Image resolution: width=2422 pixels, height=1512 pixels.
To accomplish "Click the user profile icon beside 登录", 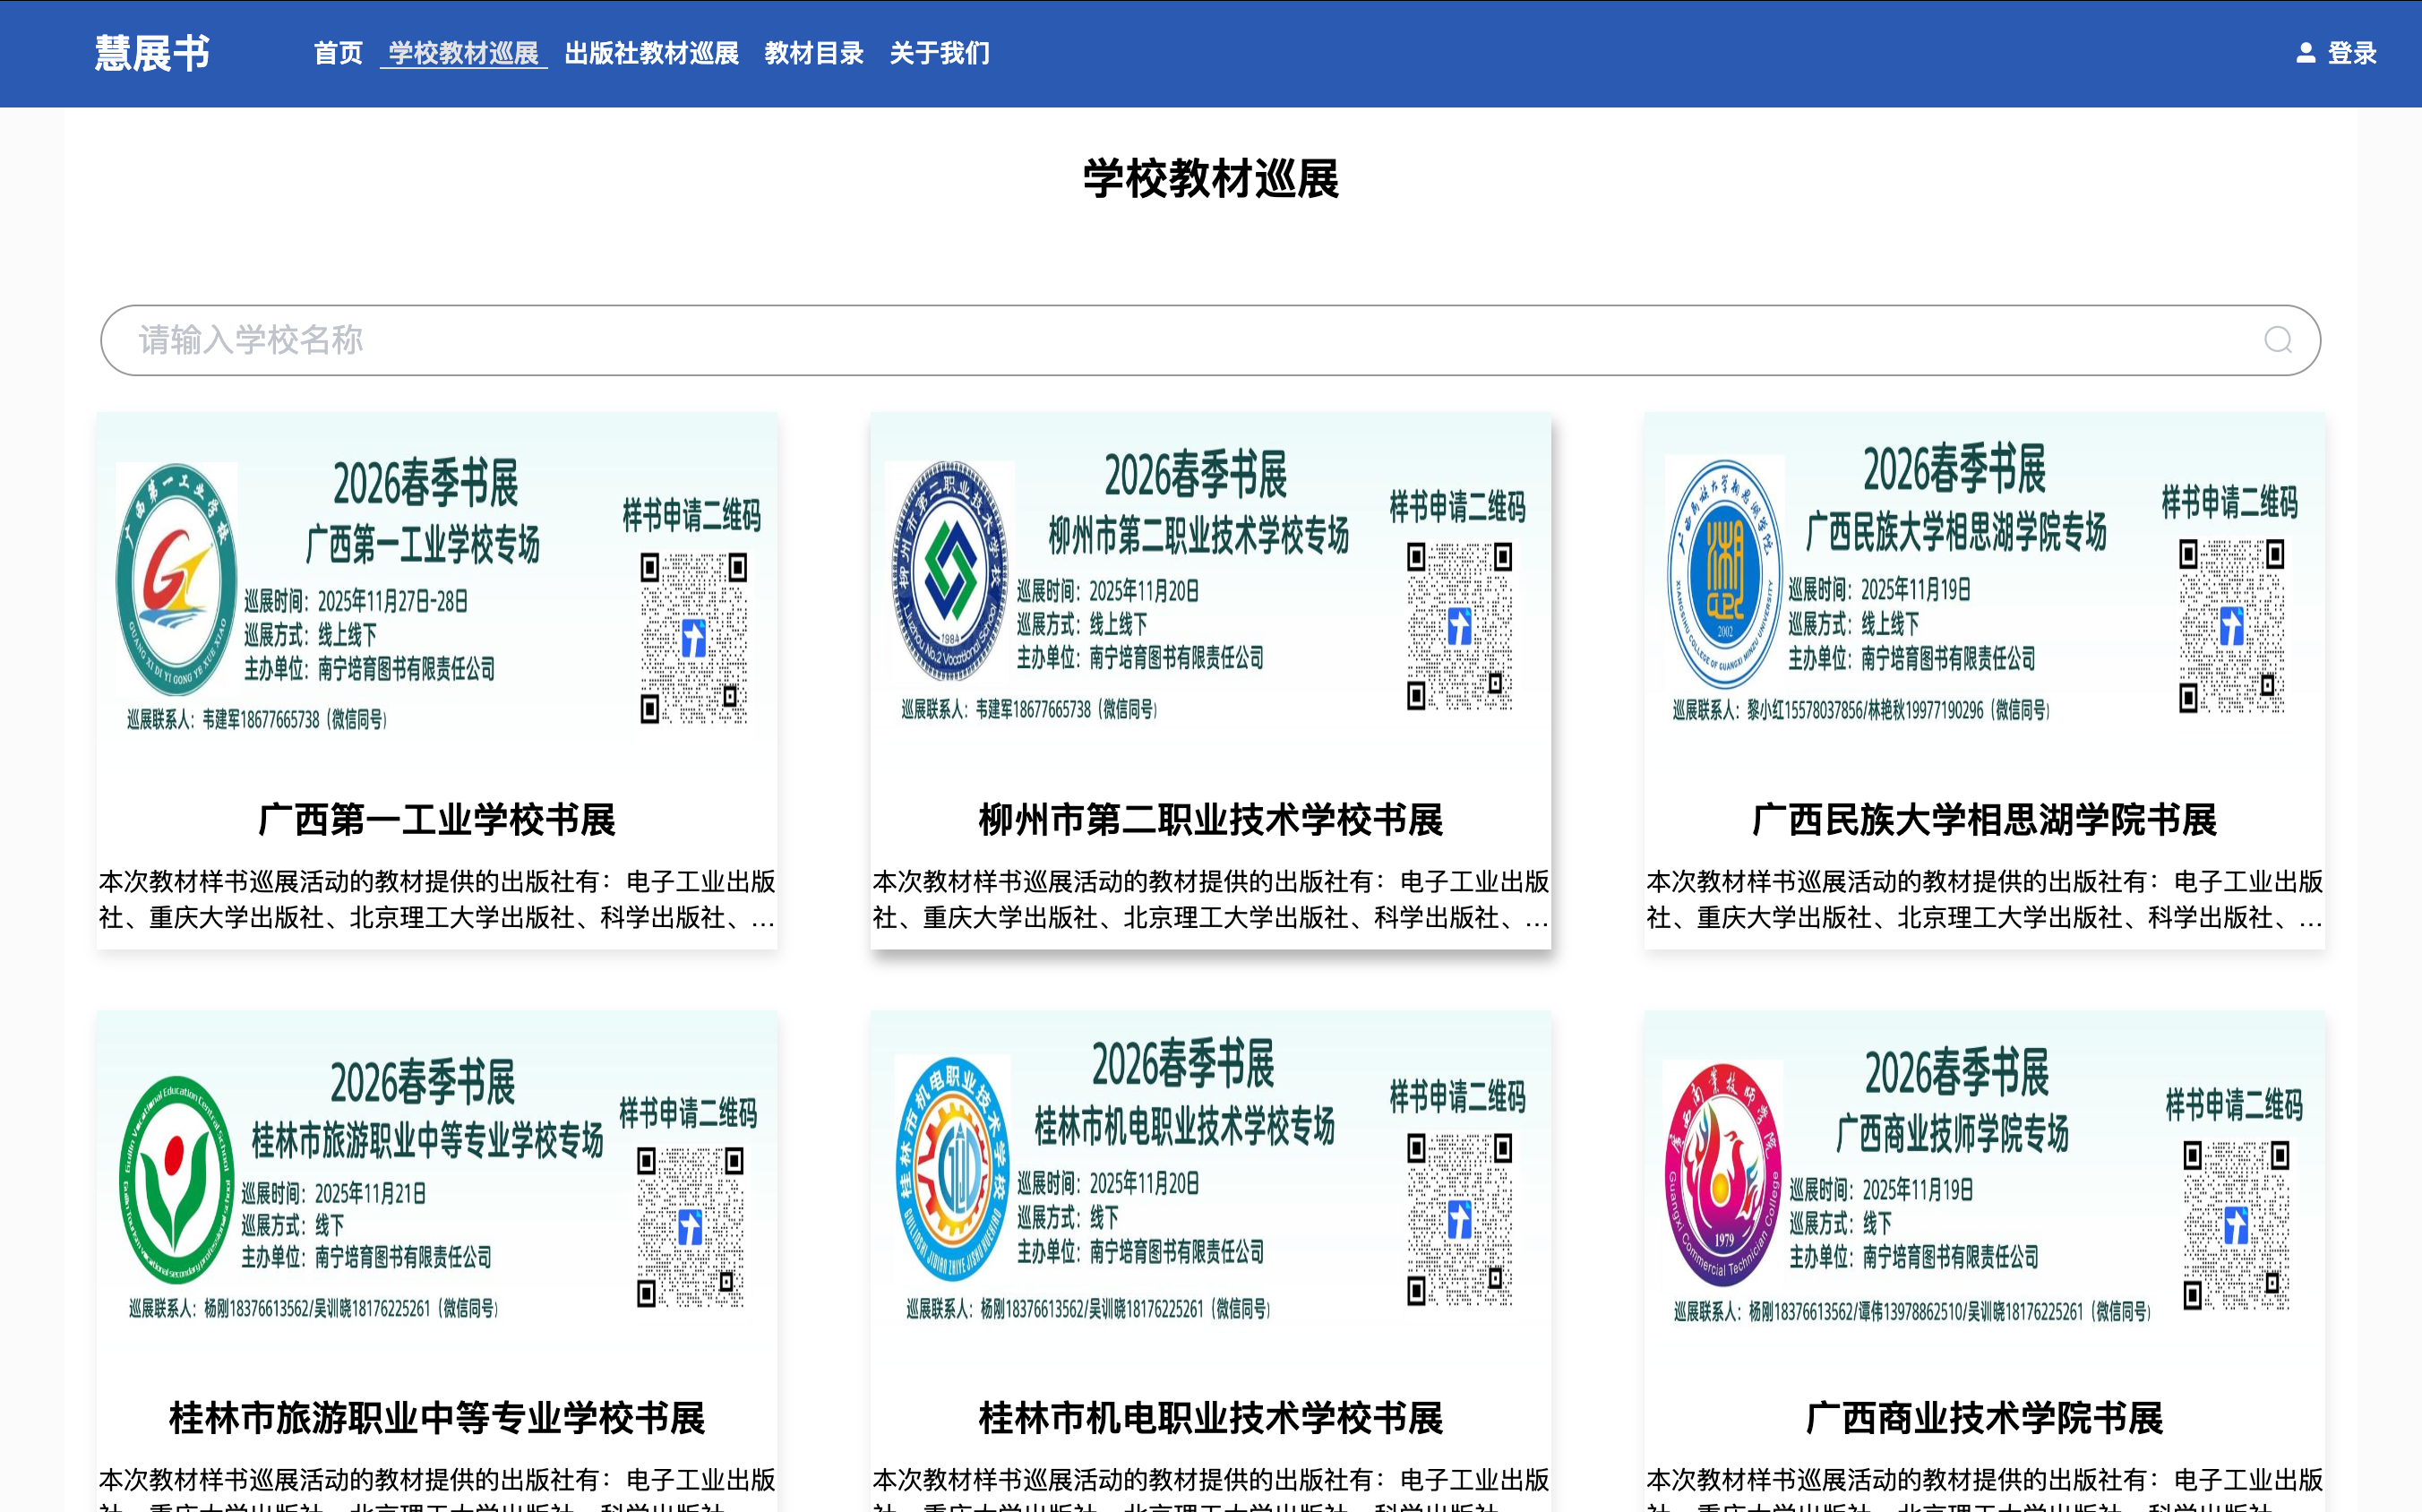I will pos(2306,53).
